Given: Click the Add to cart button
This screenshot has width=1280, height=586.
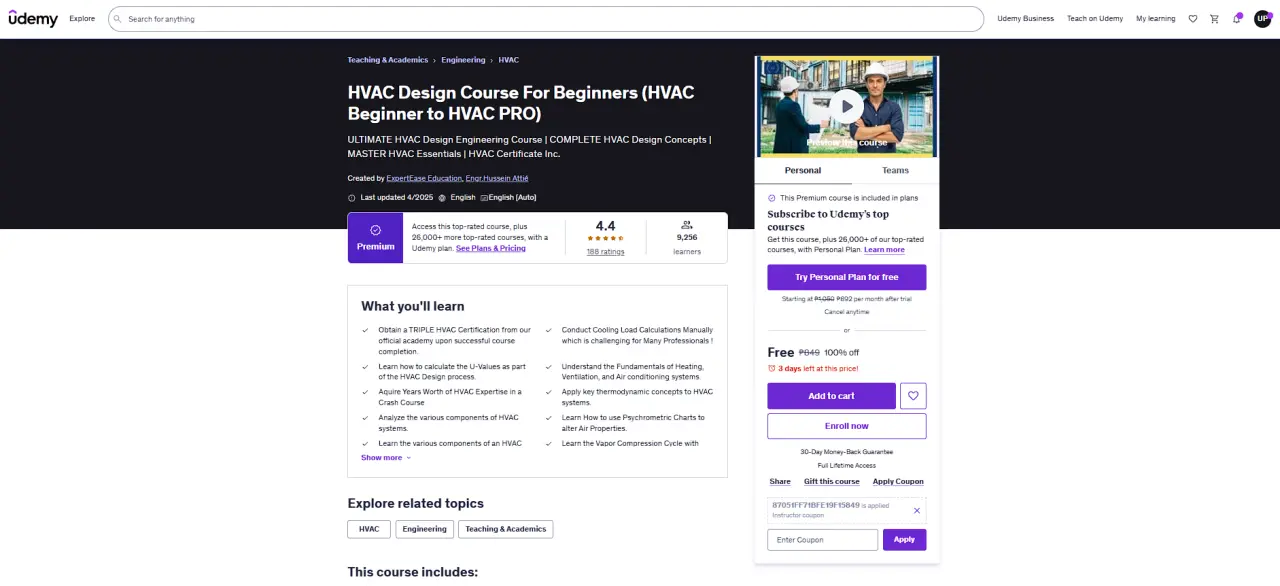Looking at the screenshot, I should coord(831,396).
